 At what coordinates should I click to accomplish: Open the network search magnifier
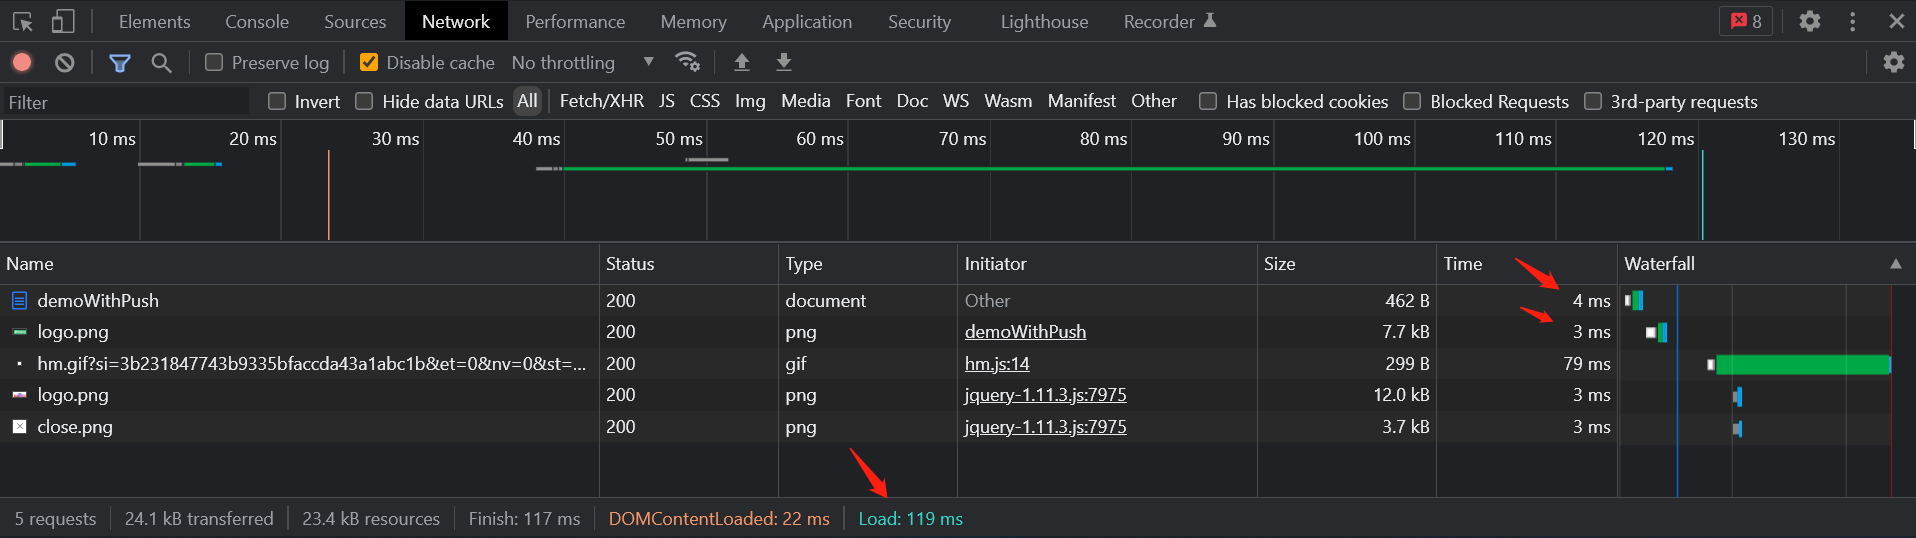[161, 63]
